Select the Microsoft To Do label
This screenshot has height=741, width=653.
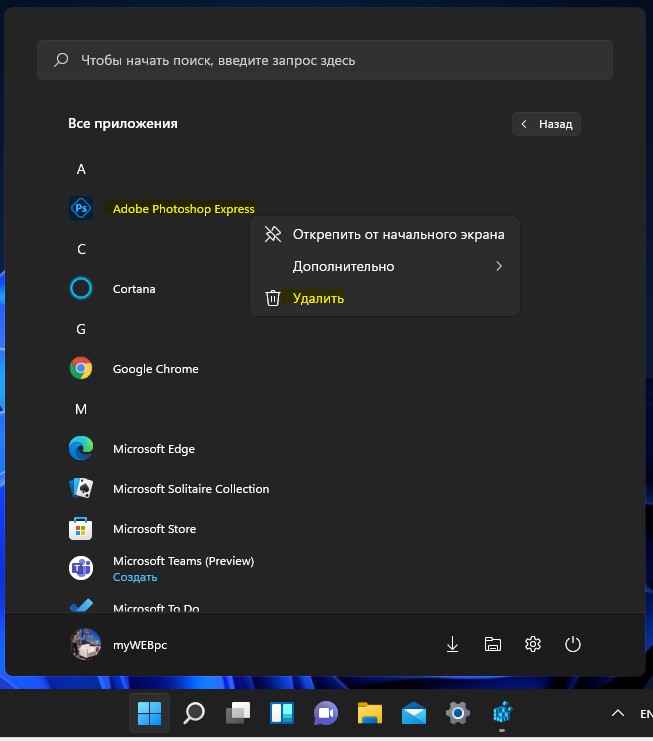click(x=156, y=607)
